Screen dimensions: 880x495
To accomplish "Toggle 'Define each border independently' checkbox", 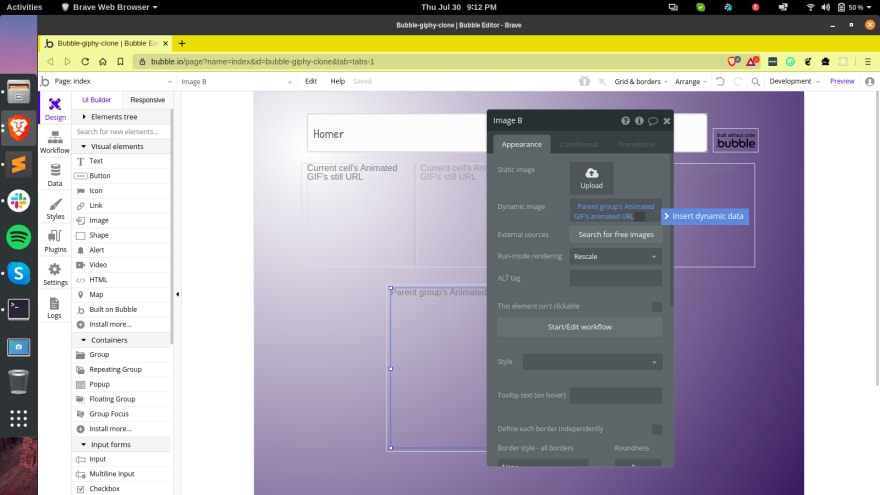I will (x=657, y=429).
